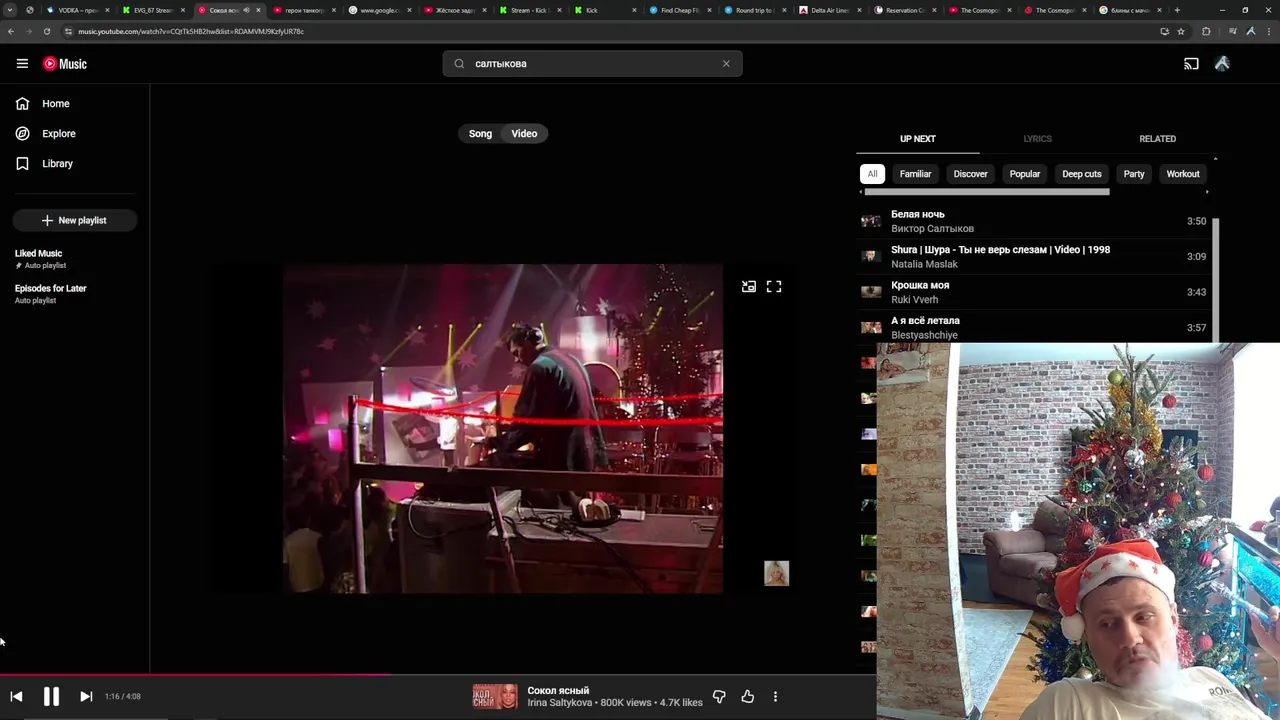Image resolution: width=1280 pixels, height=720 pixels.
Task: Click the filter chips horizontal scrollbar
Action: click(986, 192)
